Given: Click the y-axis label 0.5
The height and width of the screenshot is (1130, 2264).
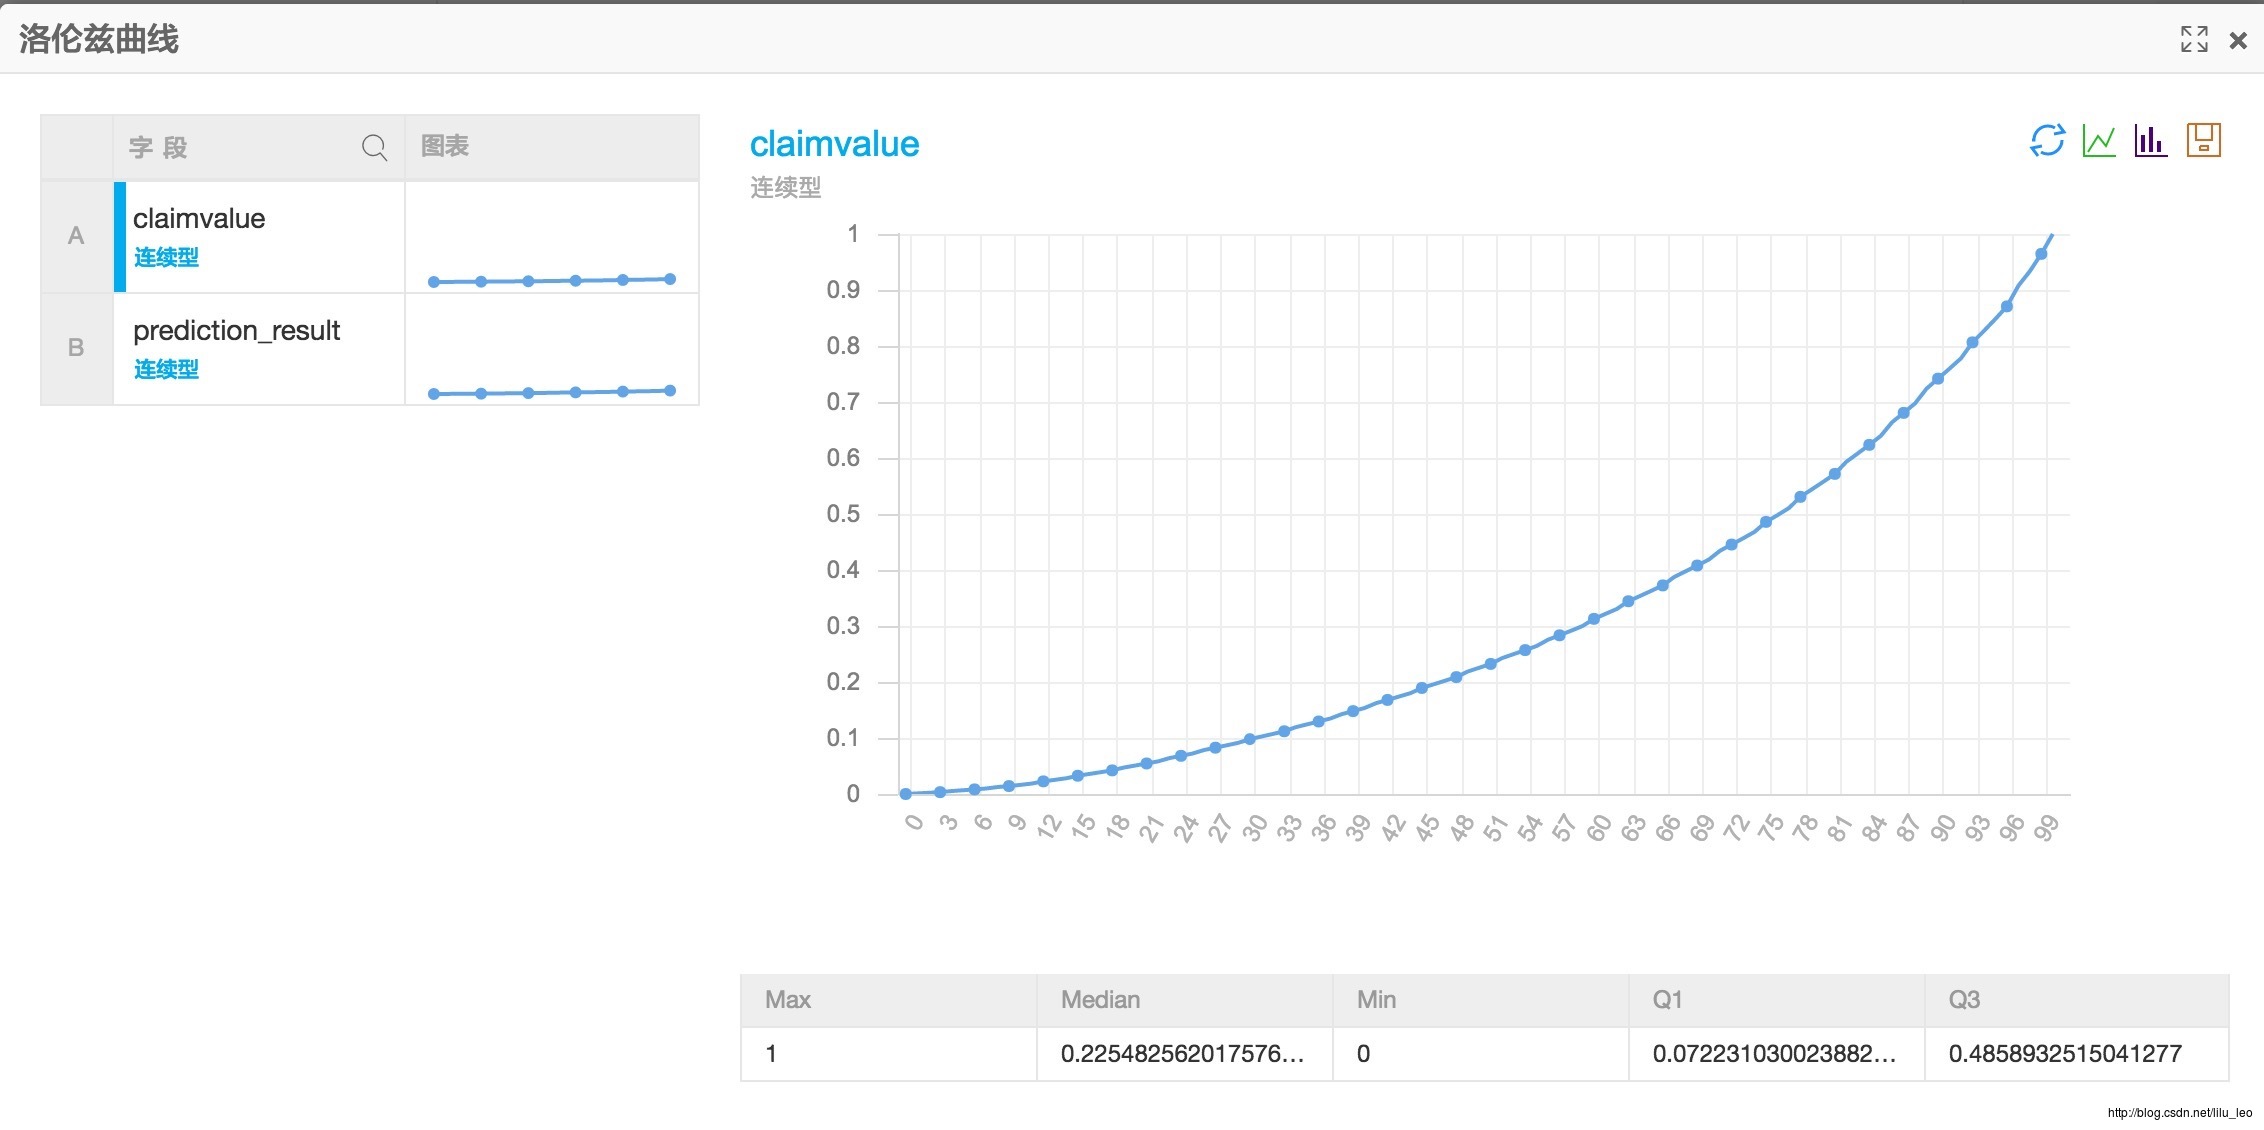Looking at the screenshot, I should [x=842, y=514].
